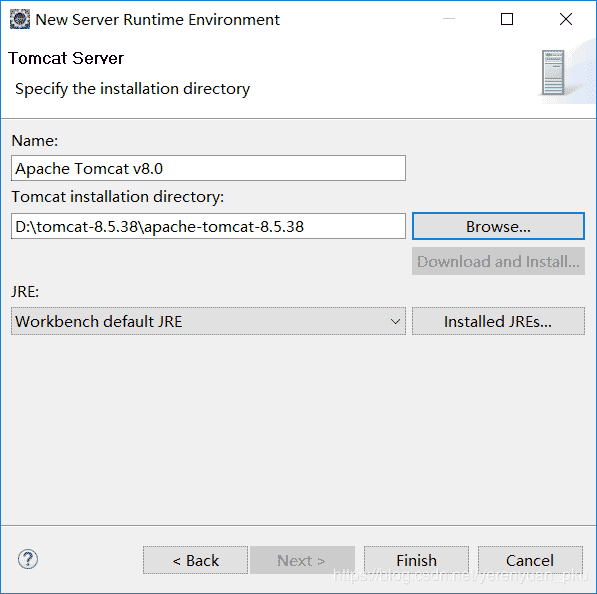Image resolution: width=597 pixels, height=594 pixels.
Task: Maximize the dialog window
Action: point(507,19)
